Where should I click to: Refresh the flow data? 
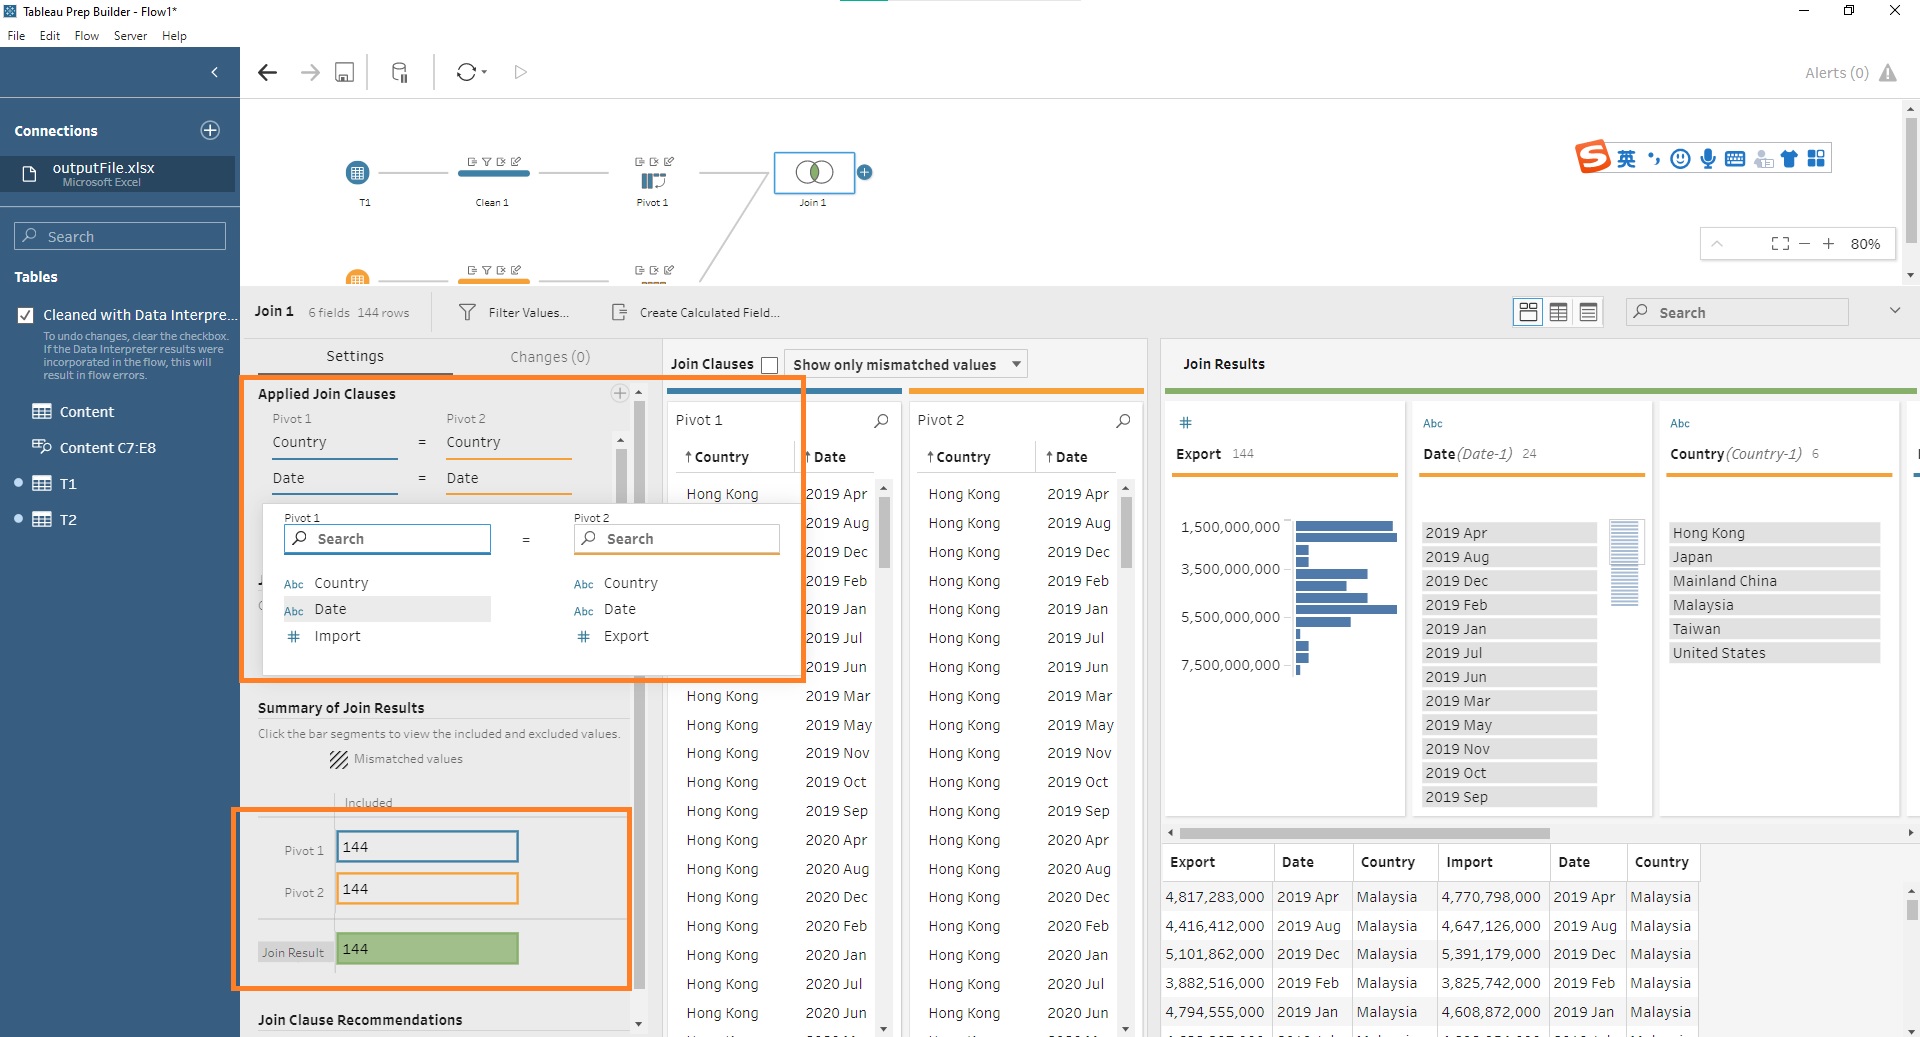pos(466,72)
